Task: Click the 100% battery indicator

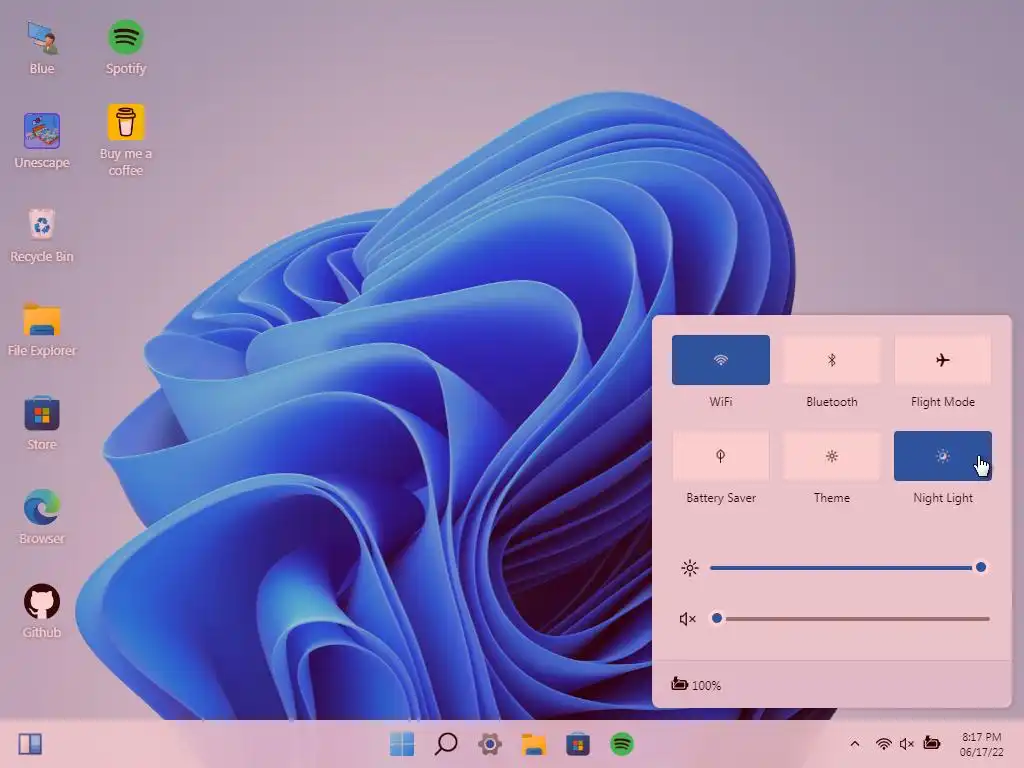Action: pos(696,685)
